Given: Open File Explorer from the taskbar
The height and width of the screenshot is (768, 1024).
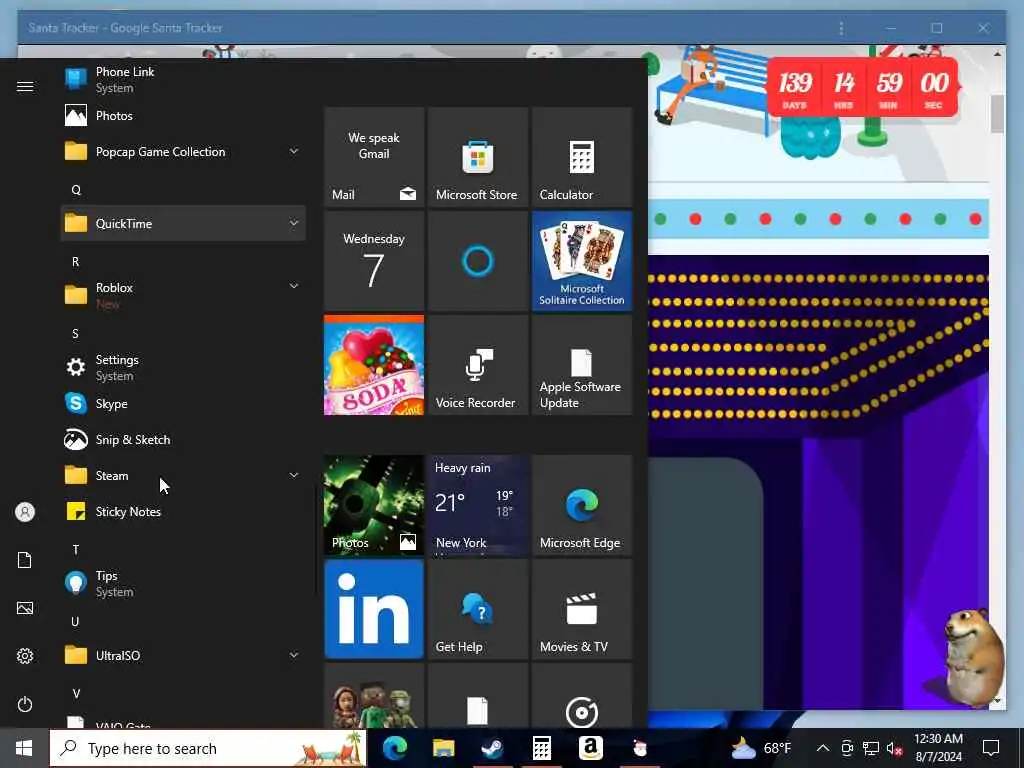Looking at the screenshot, I should pos(443,748).
